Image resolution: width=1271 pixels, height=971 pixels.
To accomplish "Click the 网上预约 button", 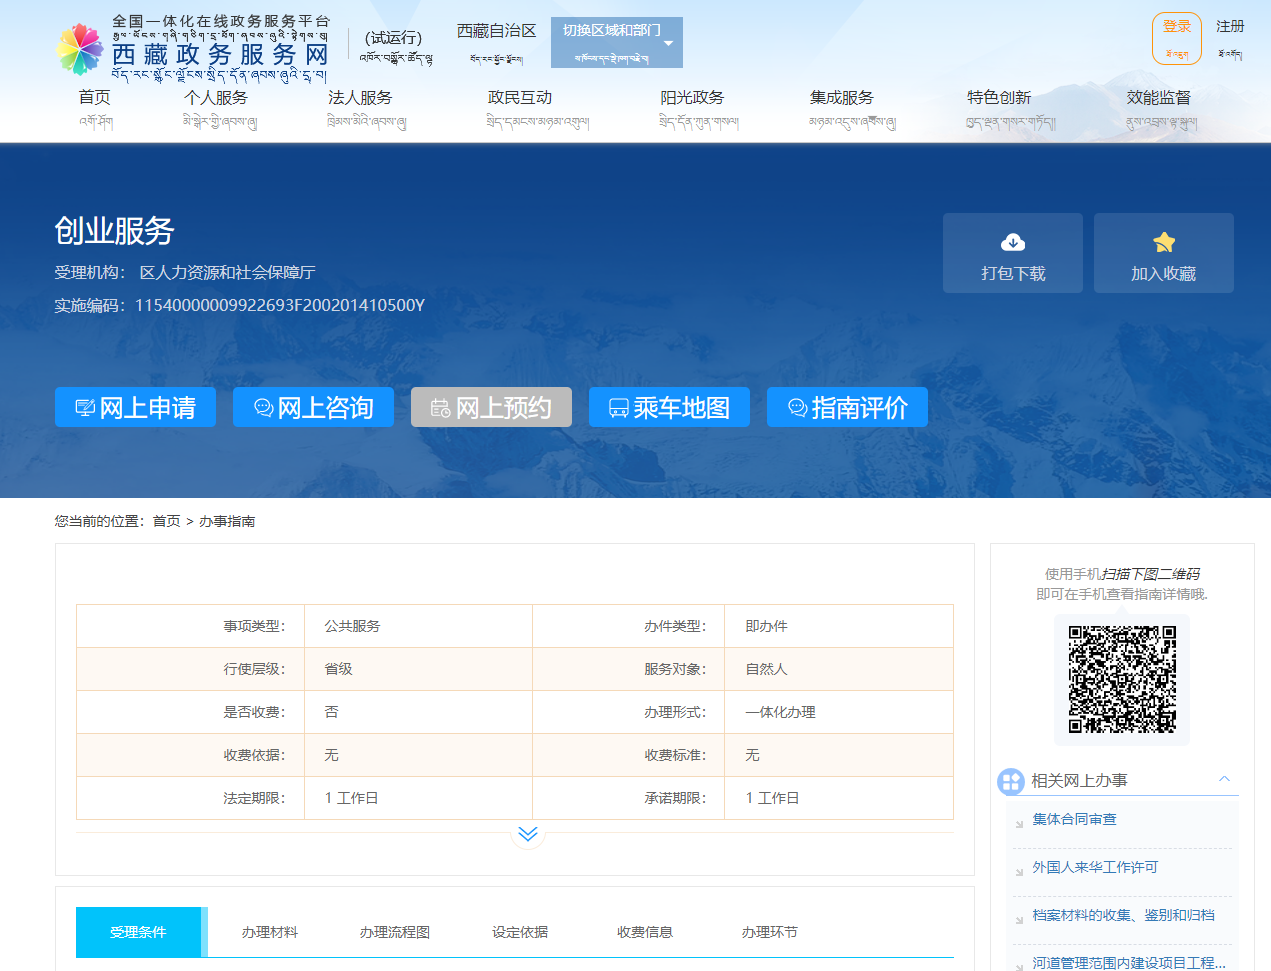I will 491,407.
